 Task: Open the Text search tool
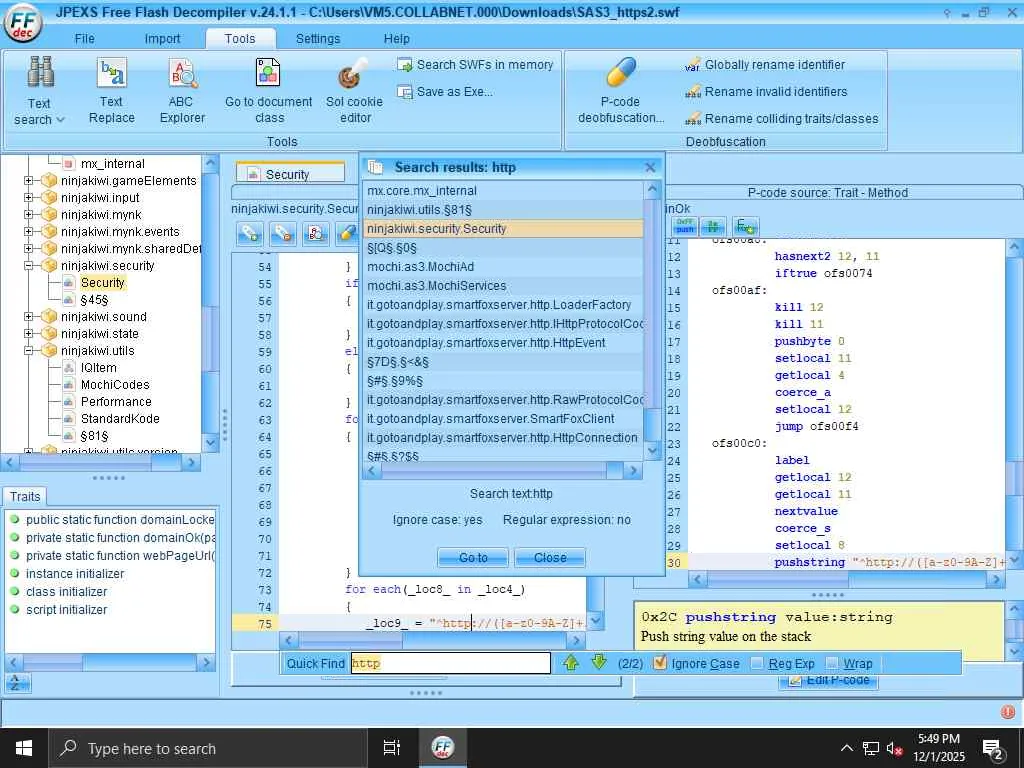(x=40, y=92)
